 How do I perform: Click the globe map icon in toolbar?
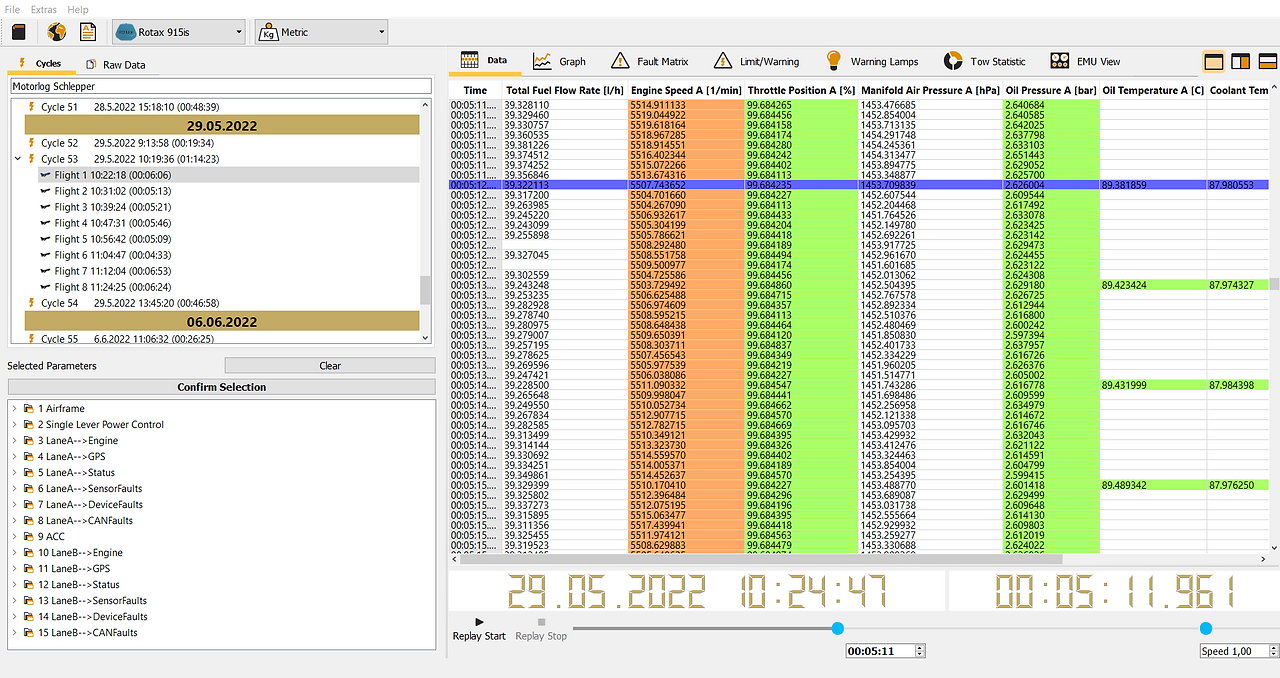tap(57, 32)
